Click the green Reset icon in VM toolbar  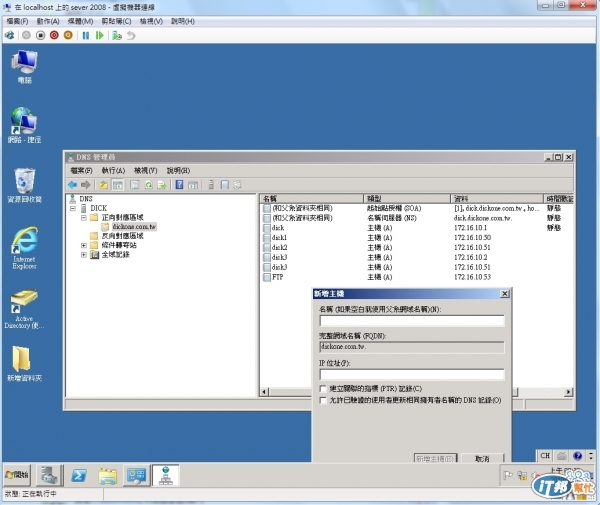pyautogui.click(x=99, y=36)
